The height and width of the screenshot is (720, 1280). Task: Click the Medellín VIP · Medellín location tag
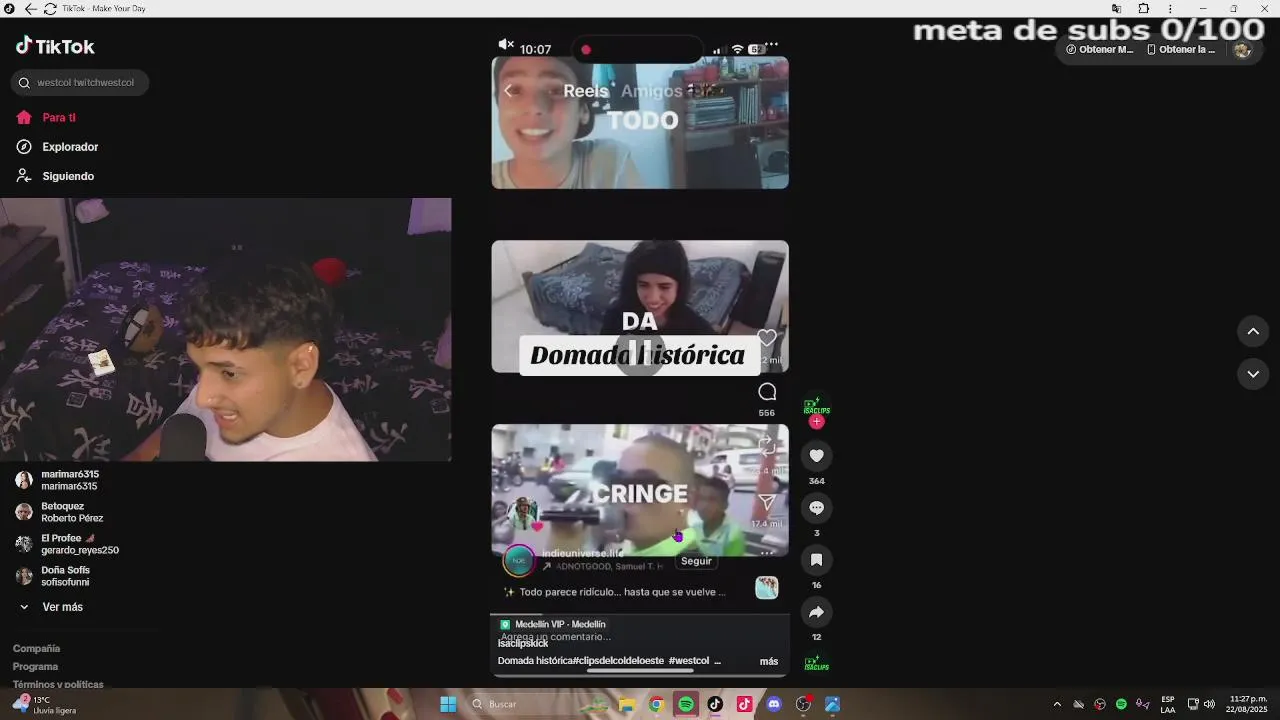(552, 624)
